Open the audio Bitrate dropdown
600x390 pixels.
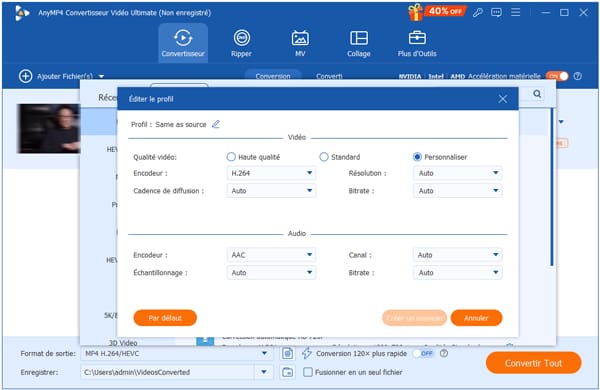tap(458, 273)
